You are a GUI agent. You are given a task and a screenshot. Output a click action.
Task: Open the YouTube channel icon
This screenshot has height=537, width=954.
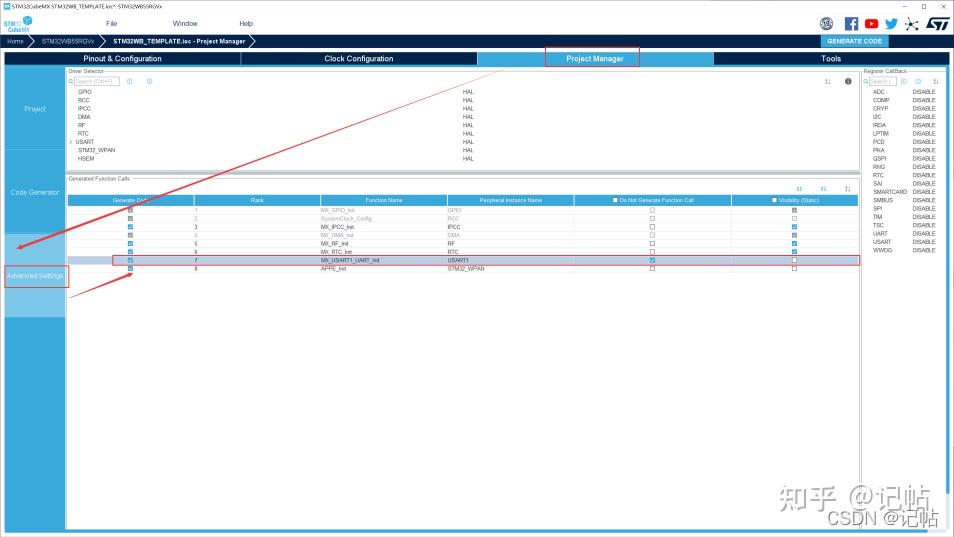[x=871, y=24]
